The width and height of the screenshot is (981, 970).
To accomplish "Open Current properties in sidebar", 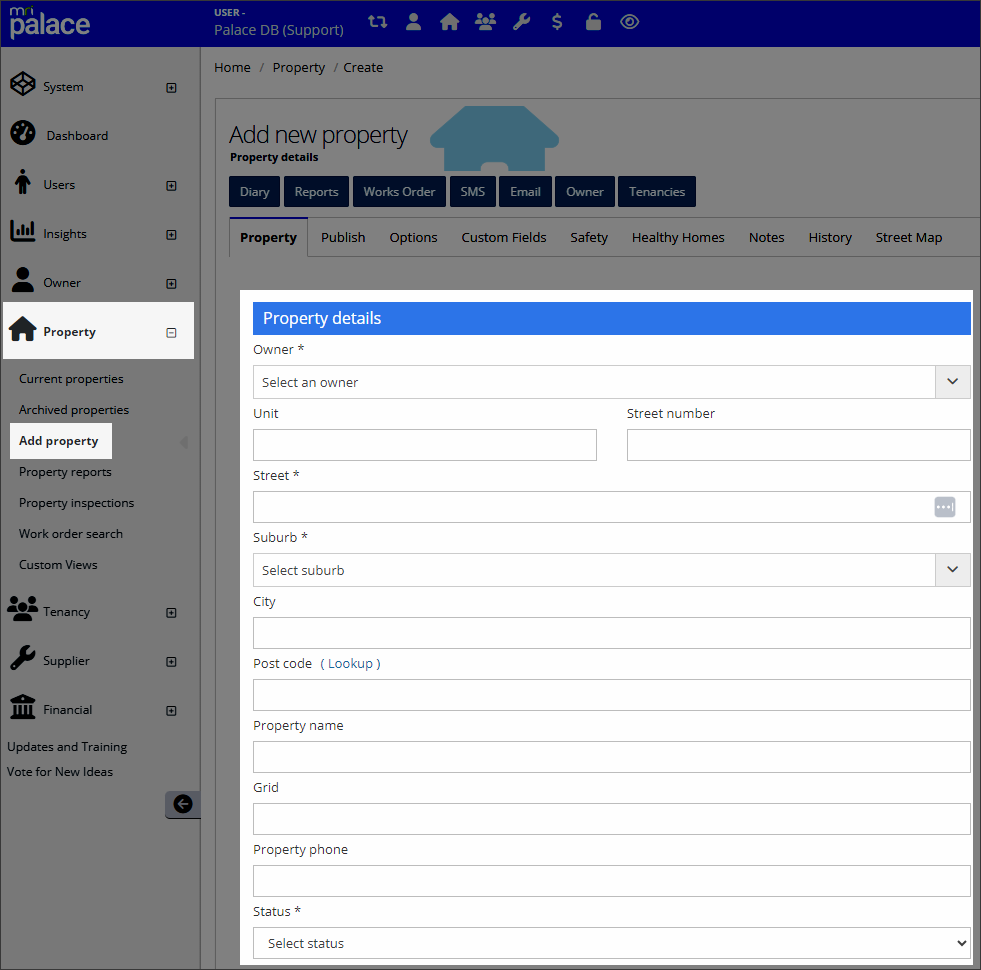I will [71, 379].
